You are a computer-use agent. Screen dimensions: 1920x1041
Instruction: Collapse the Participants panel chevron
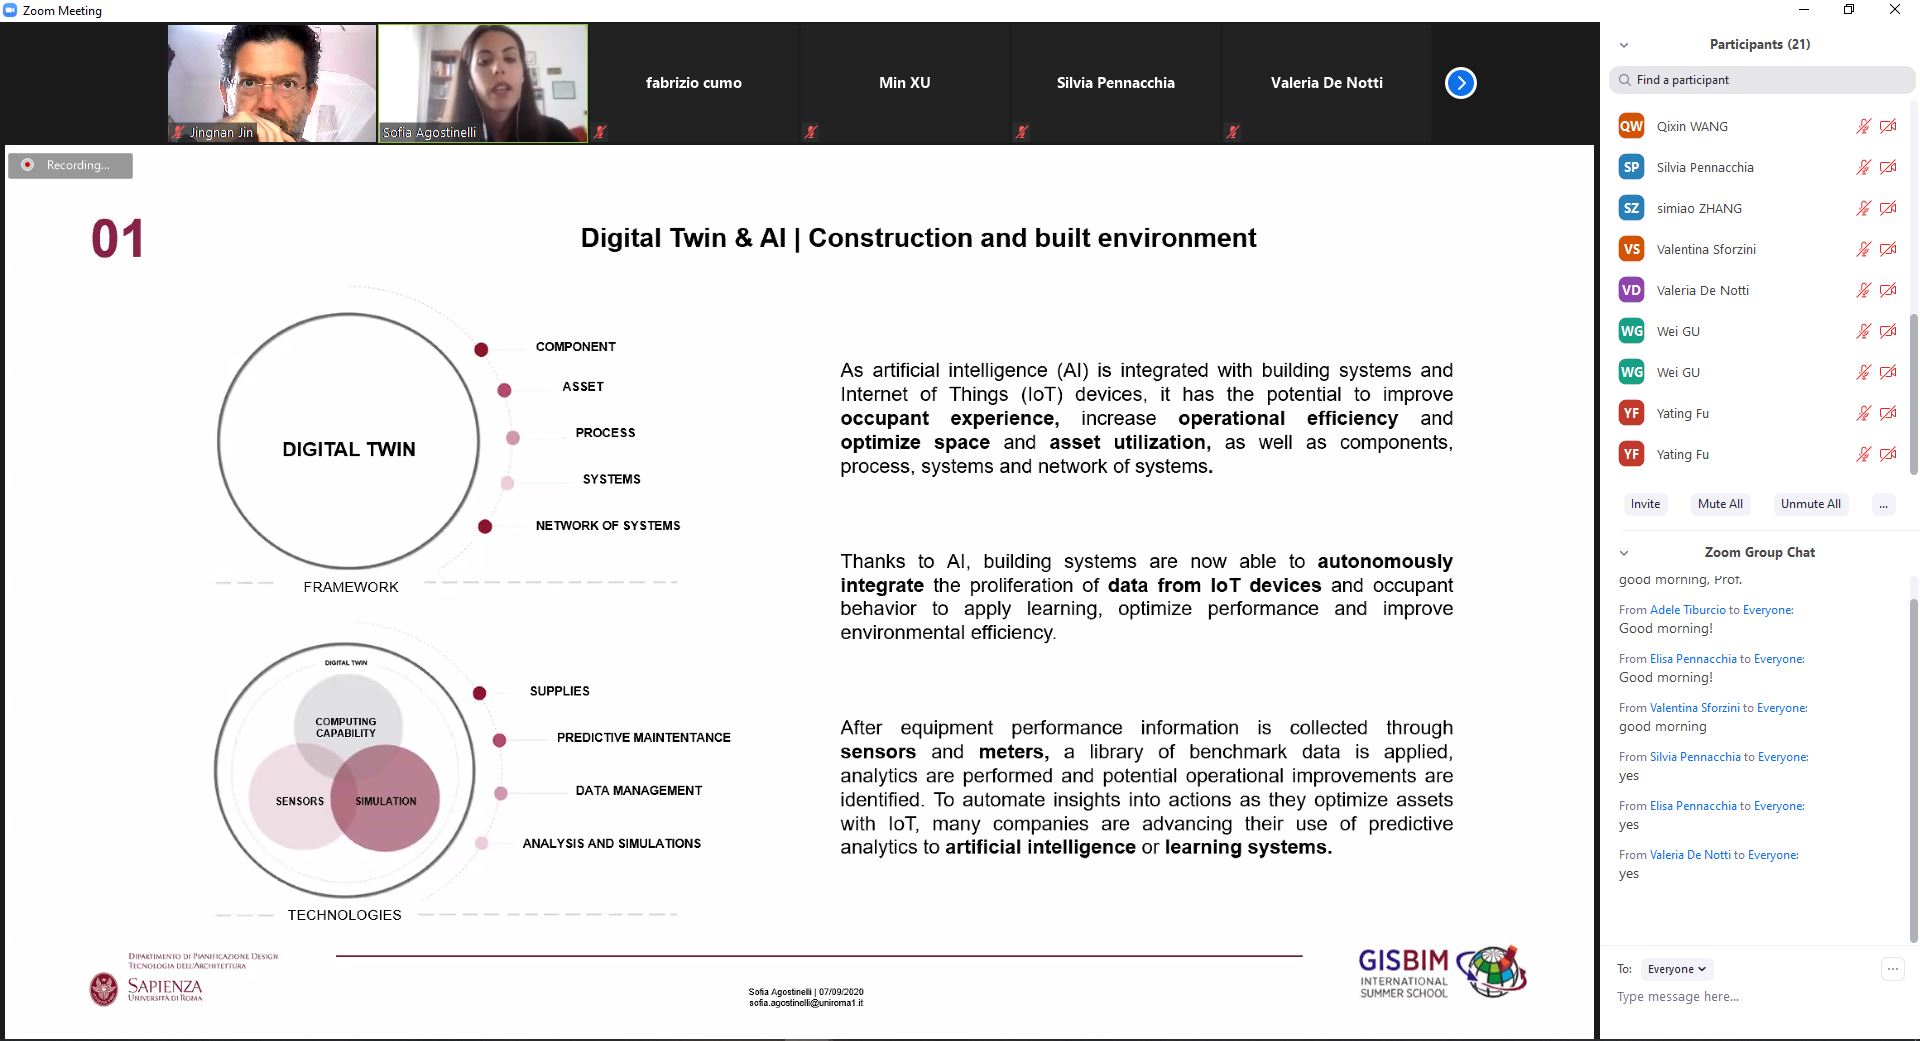pyautogui.click(x=1624, y=45)
